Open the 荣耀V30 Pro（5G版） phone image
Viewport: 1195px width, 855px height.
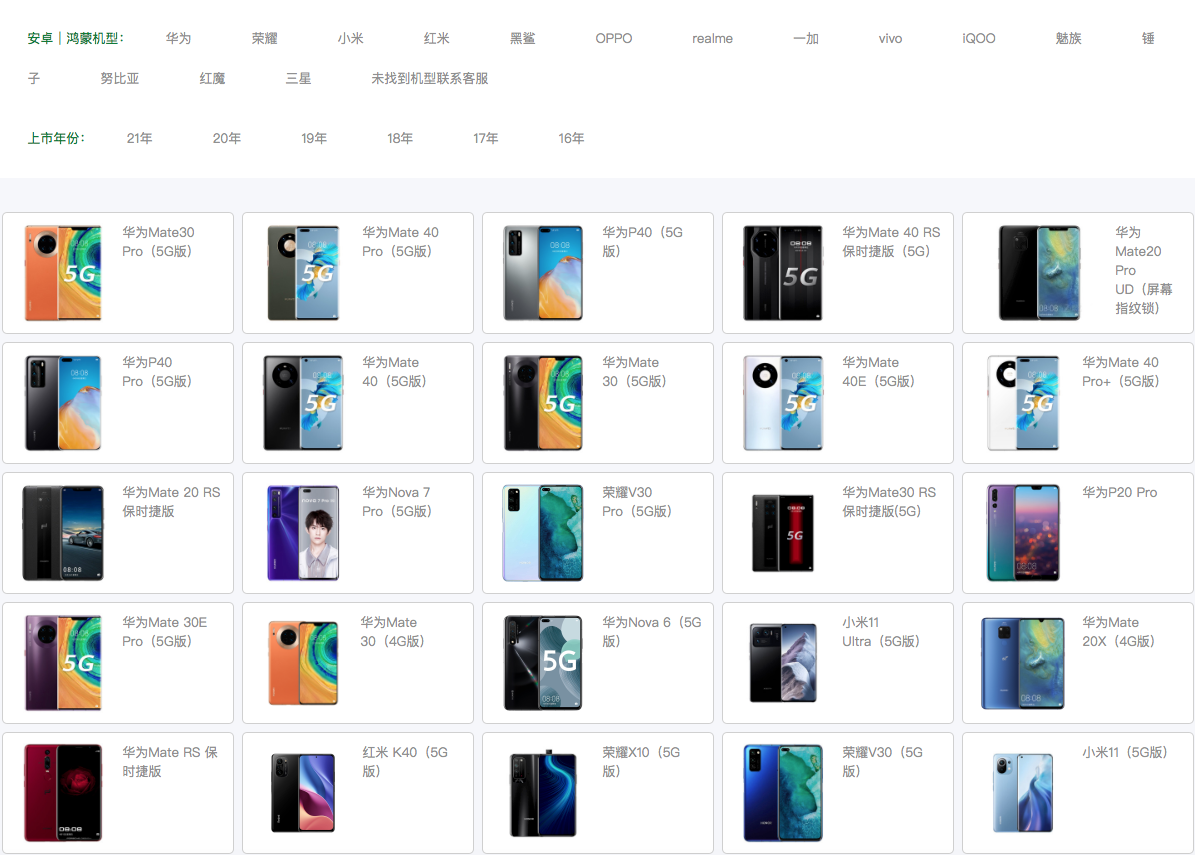[x=543, y=533]
